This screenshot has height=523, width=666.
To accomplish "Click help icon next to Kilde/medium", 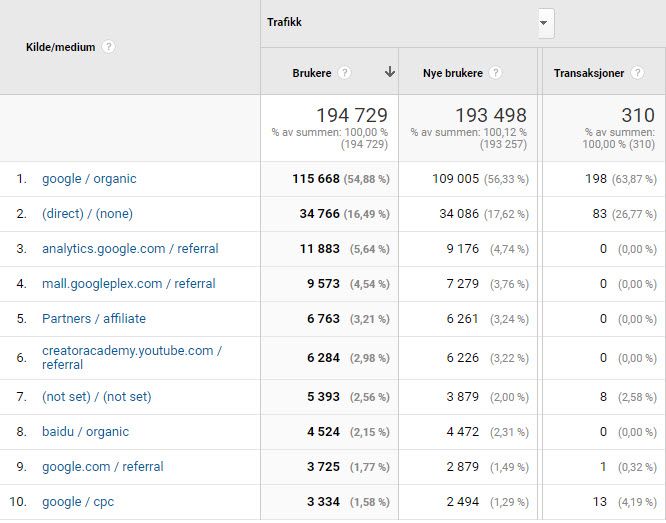I will coord(109,47).
